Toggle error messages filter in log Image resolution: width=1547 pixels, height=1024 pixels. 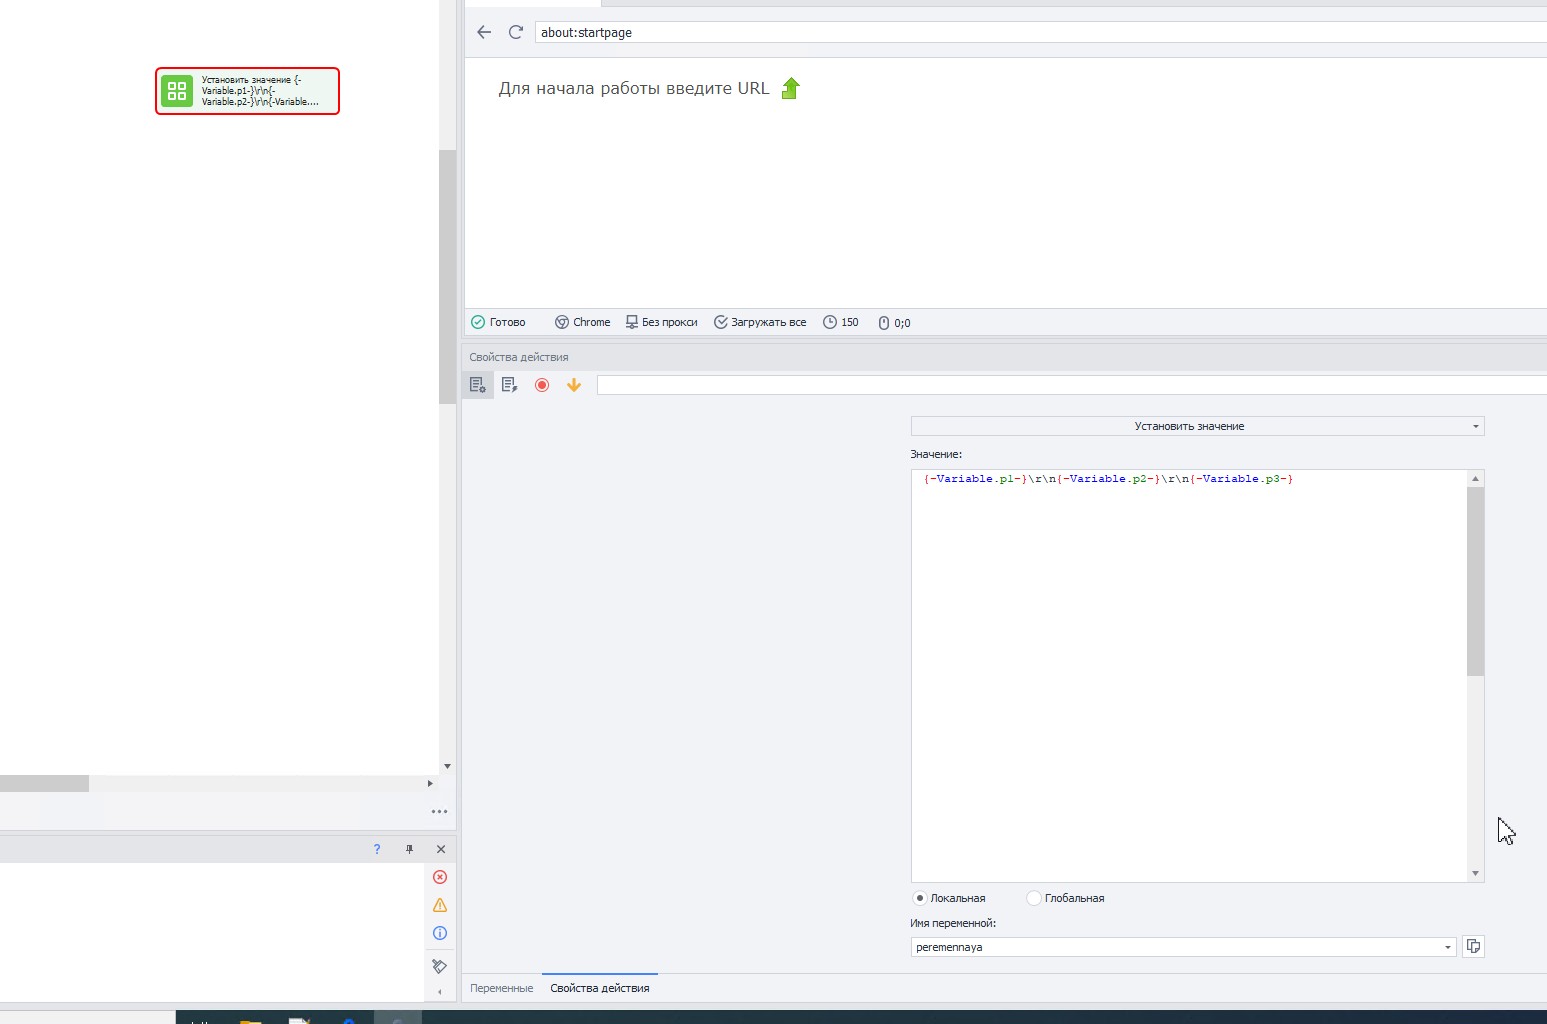pyautogui.click(x=440, y=877)
